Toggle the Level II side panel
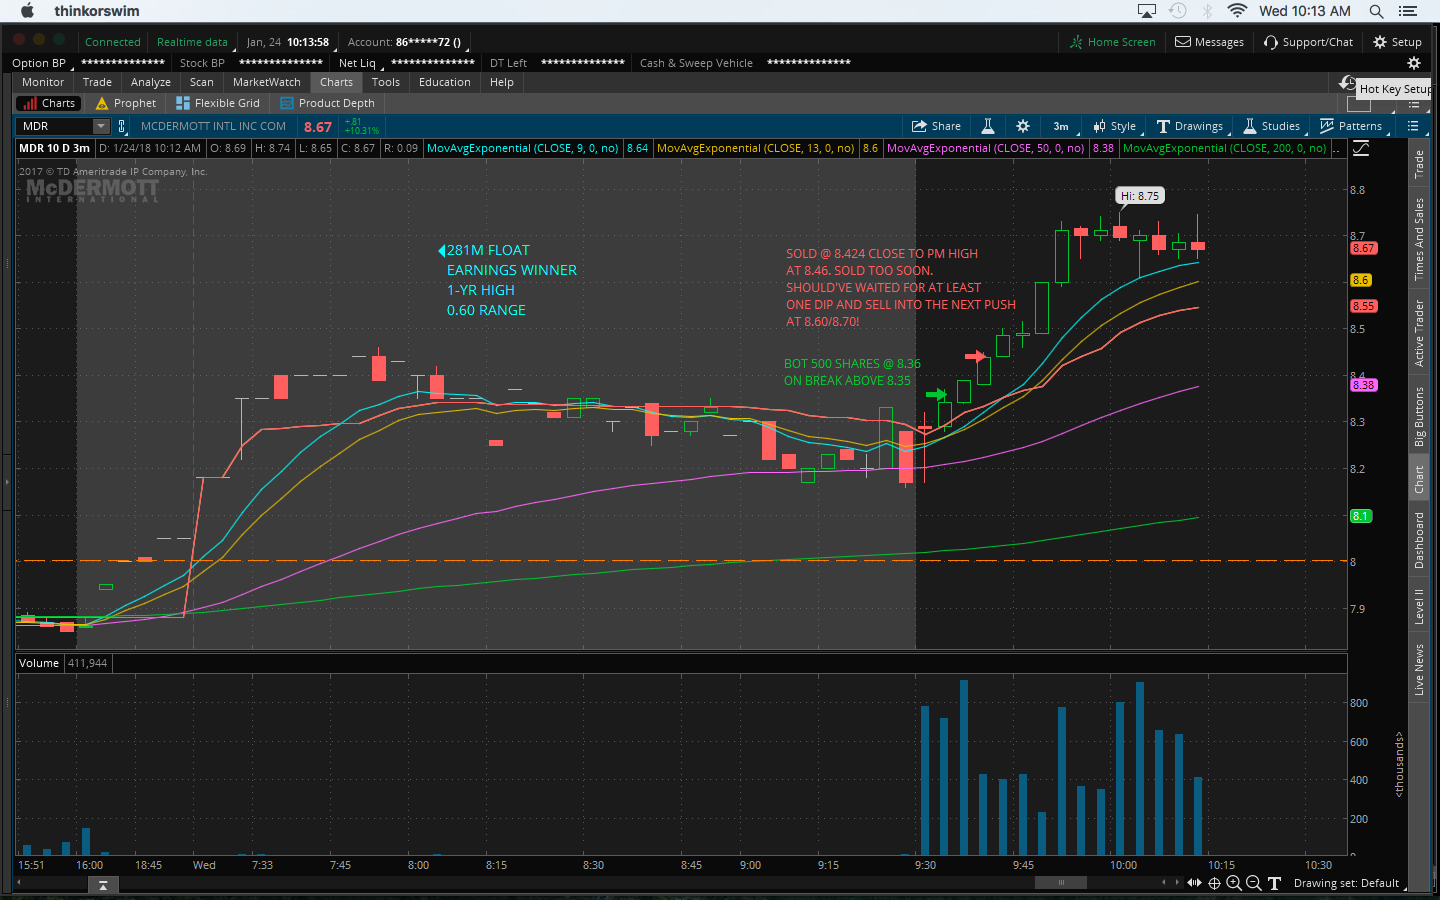 pyautogui.click(x=1418, y=606)
